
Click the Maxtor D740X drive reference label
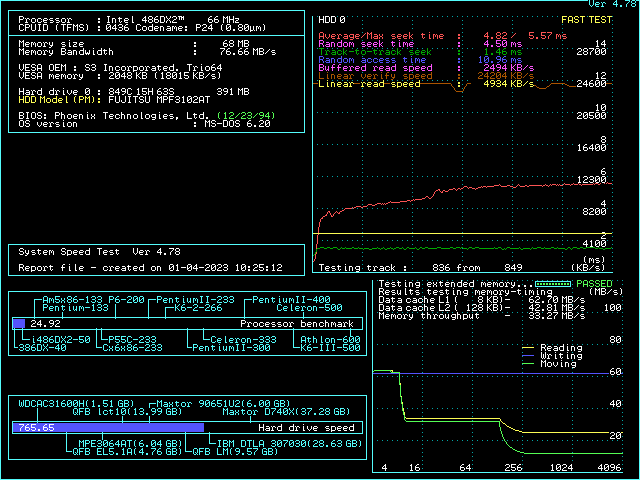(x=286, y=411)
